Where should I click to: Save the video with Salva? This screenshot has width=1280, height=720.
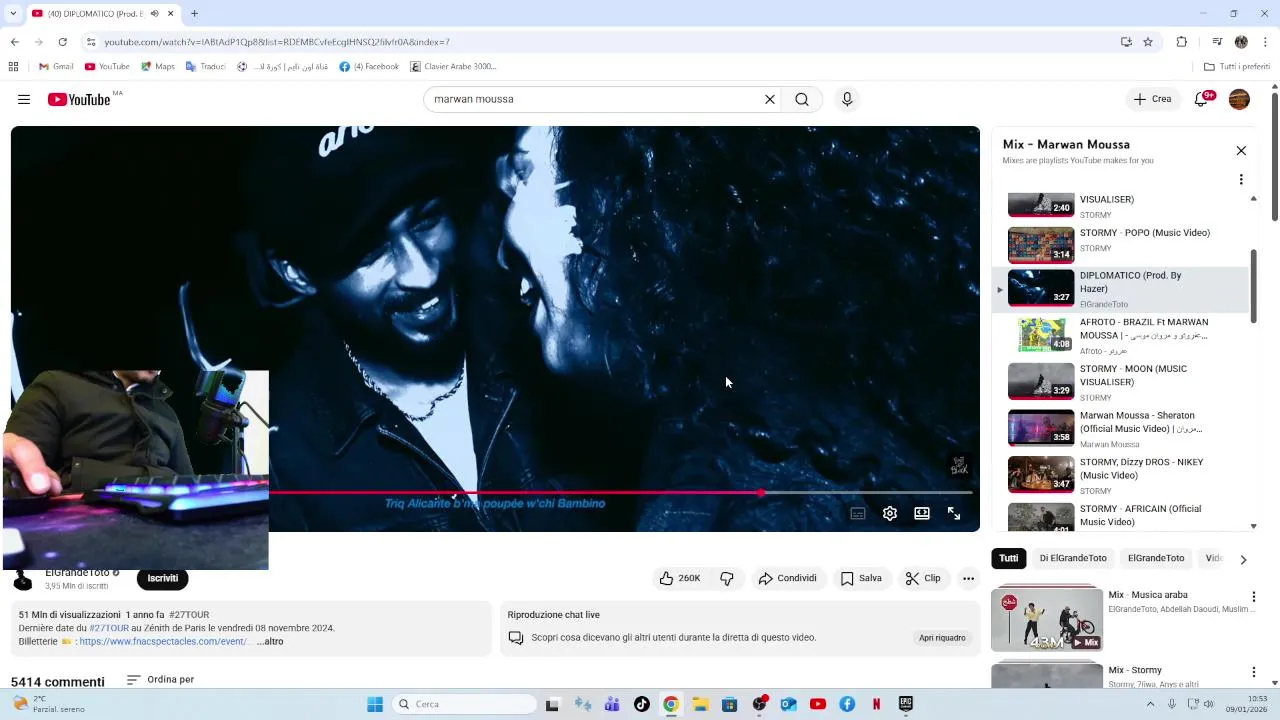[x=861, y=578]
